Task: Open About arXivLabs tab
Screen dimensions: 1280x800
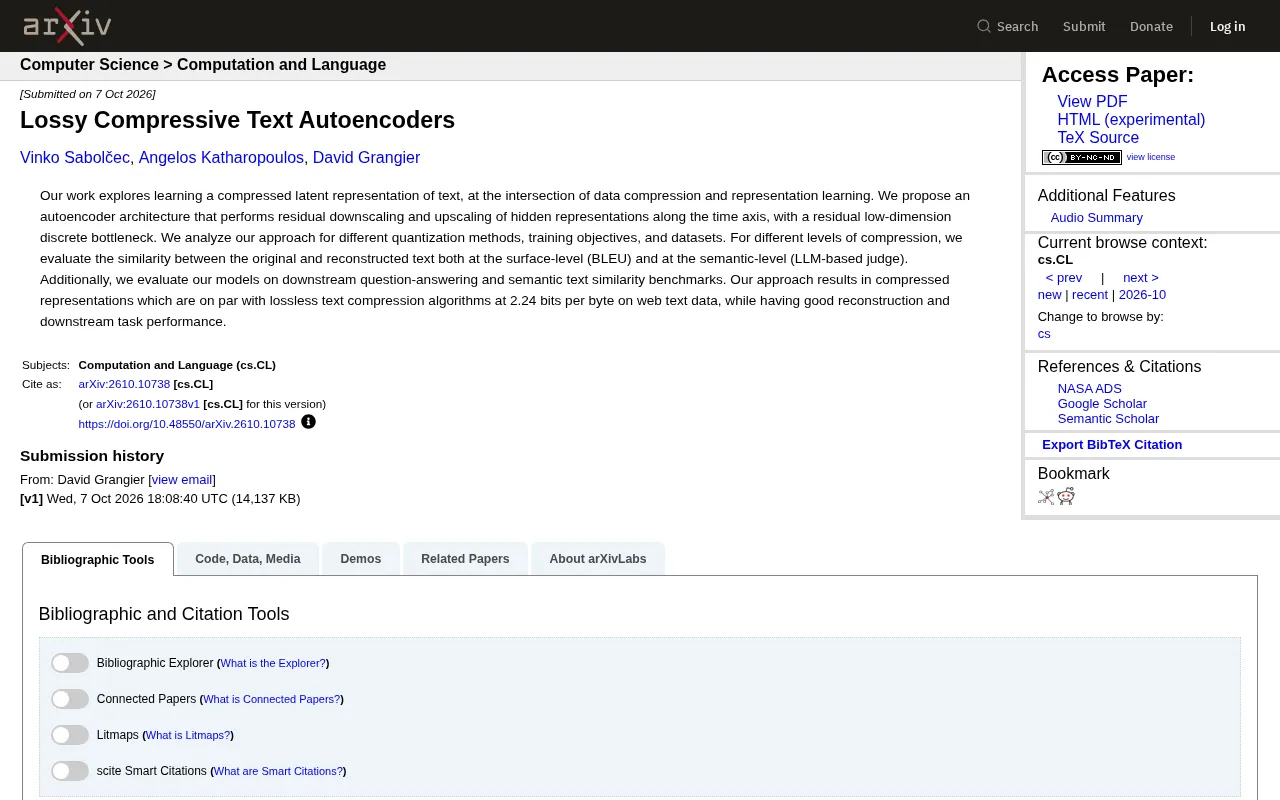Action: [598, 559]
